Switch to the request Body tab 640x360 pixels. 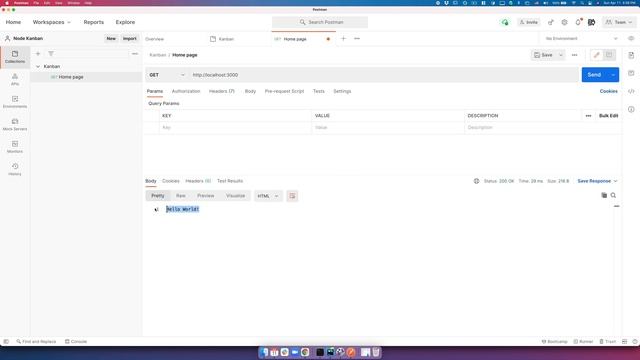[250, 91]
